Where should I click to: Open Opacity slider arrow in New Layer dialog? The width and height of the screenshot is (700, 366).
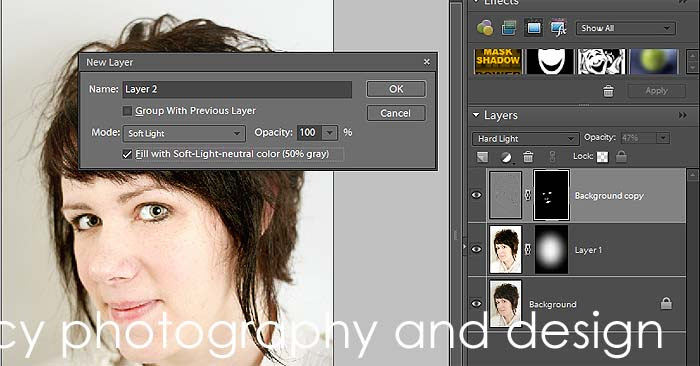tap(330, 133)
